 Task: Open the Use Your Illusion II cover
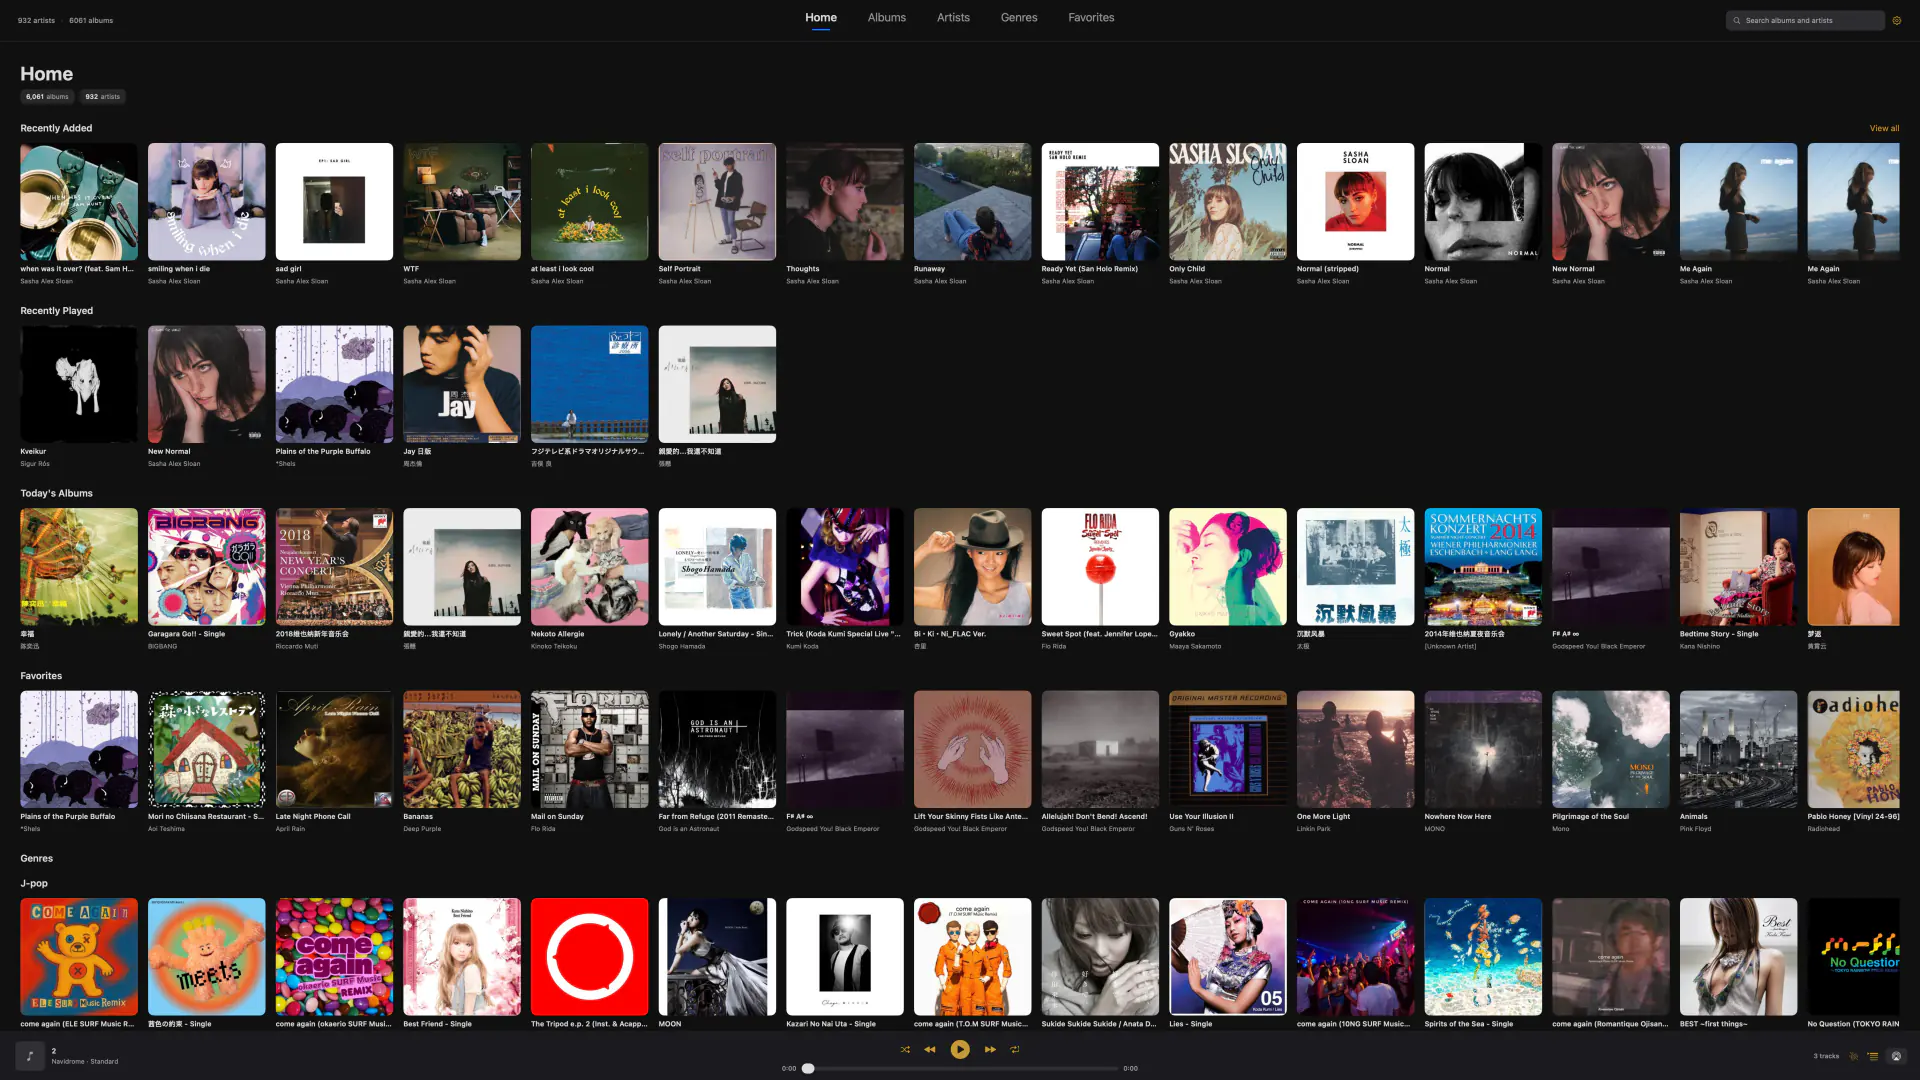coord(1228,749)
